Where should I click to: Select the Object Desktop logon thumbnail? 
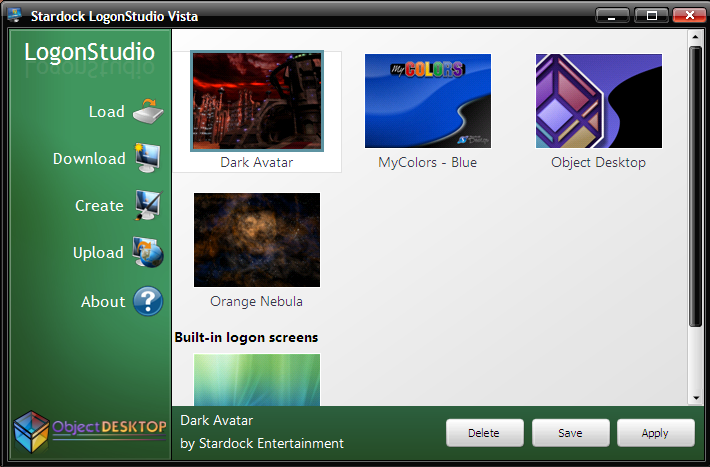click(599, 101)
